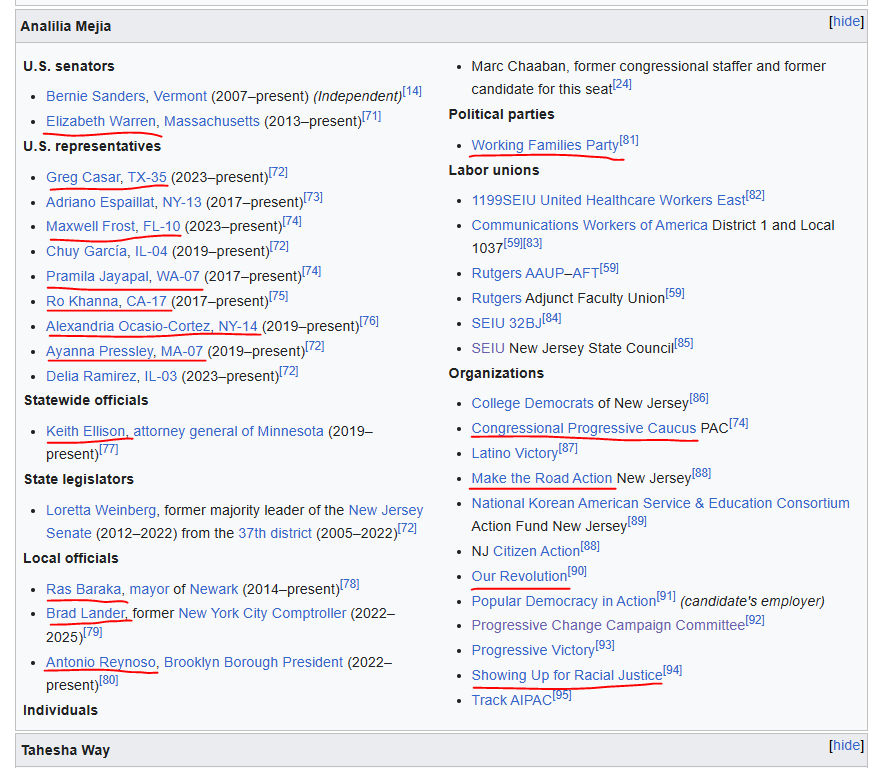Open the Adriano Espaillat link

[100, 202]
